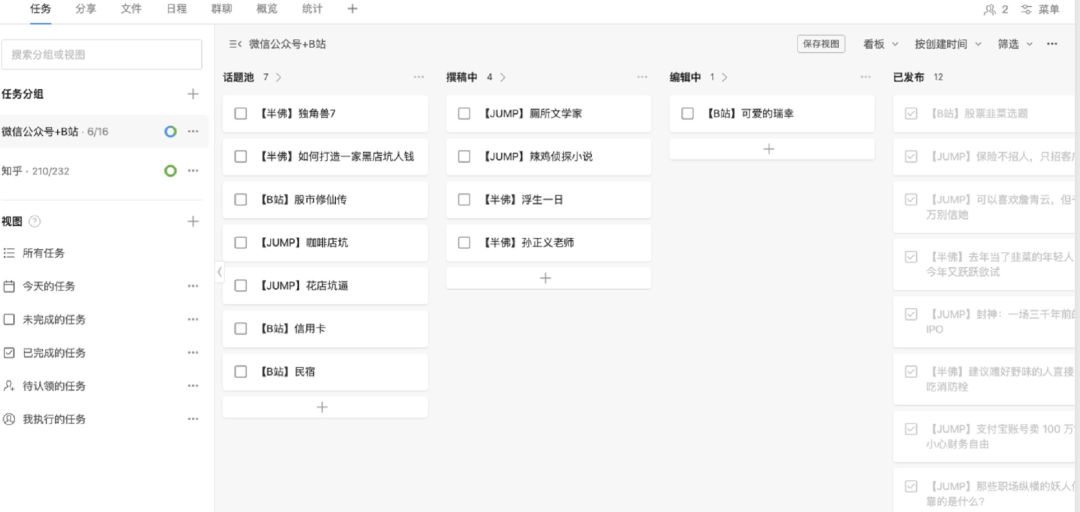Screen dimensions: 1080x512
Task: Open more options for 微信公众号+B站 group
Action: coord(193,132)
